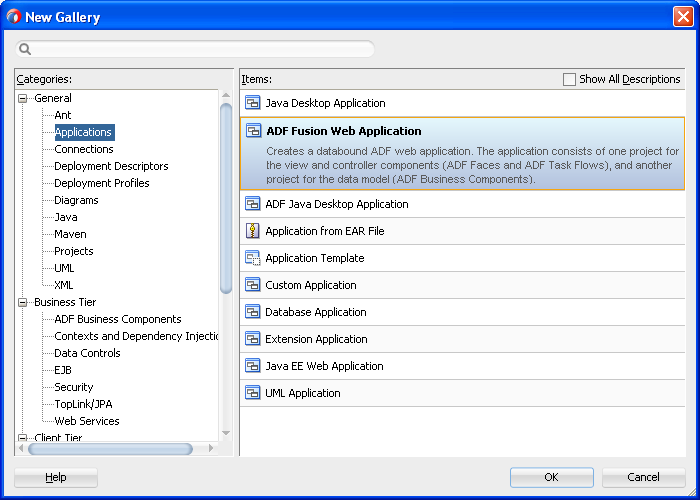This screenshot has width=700, height=500.
Task: Select Contexts and Dependency Injection category
Action: (136, 336)
